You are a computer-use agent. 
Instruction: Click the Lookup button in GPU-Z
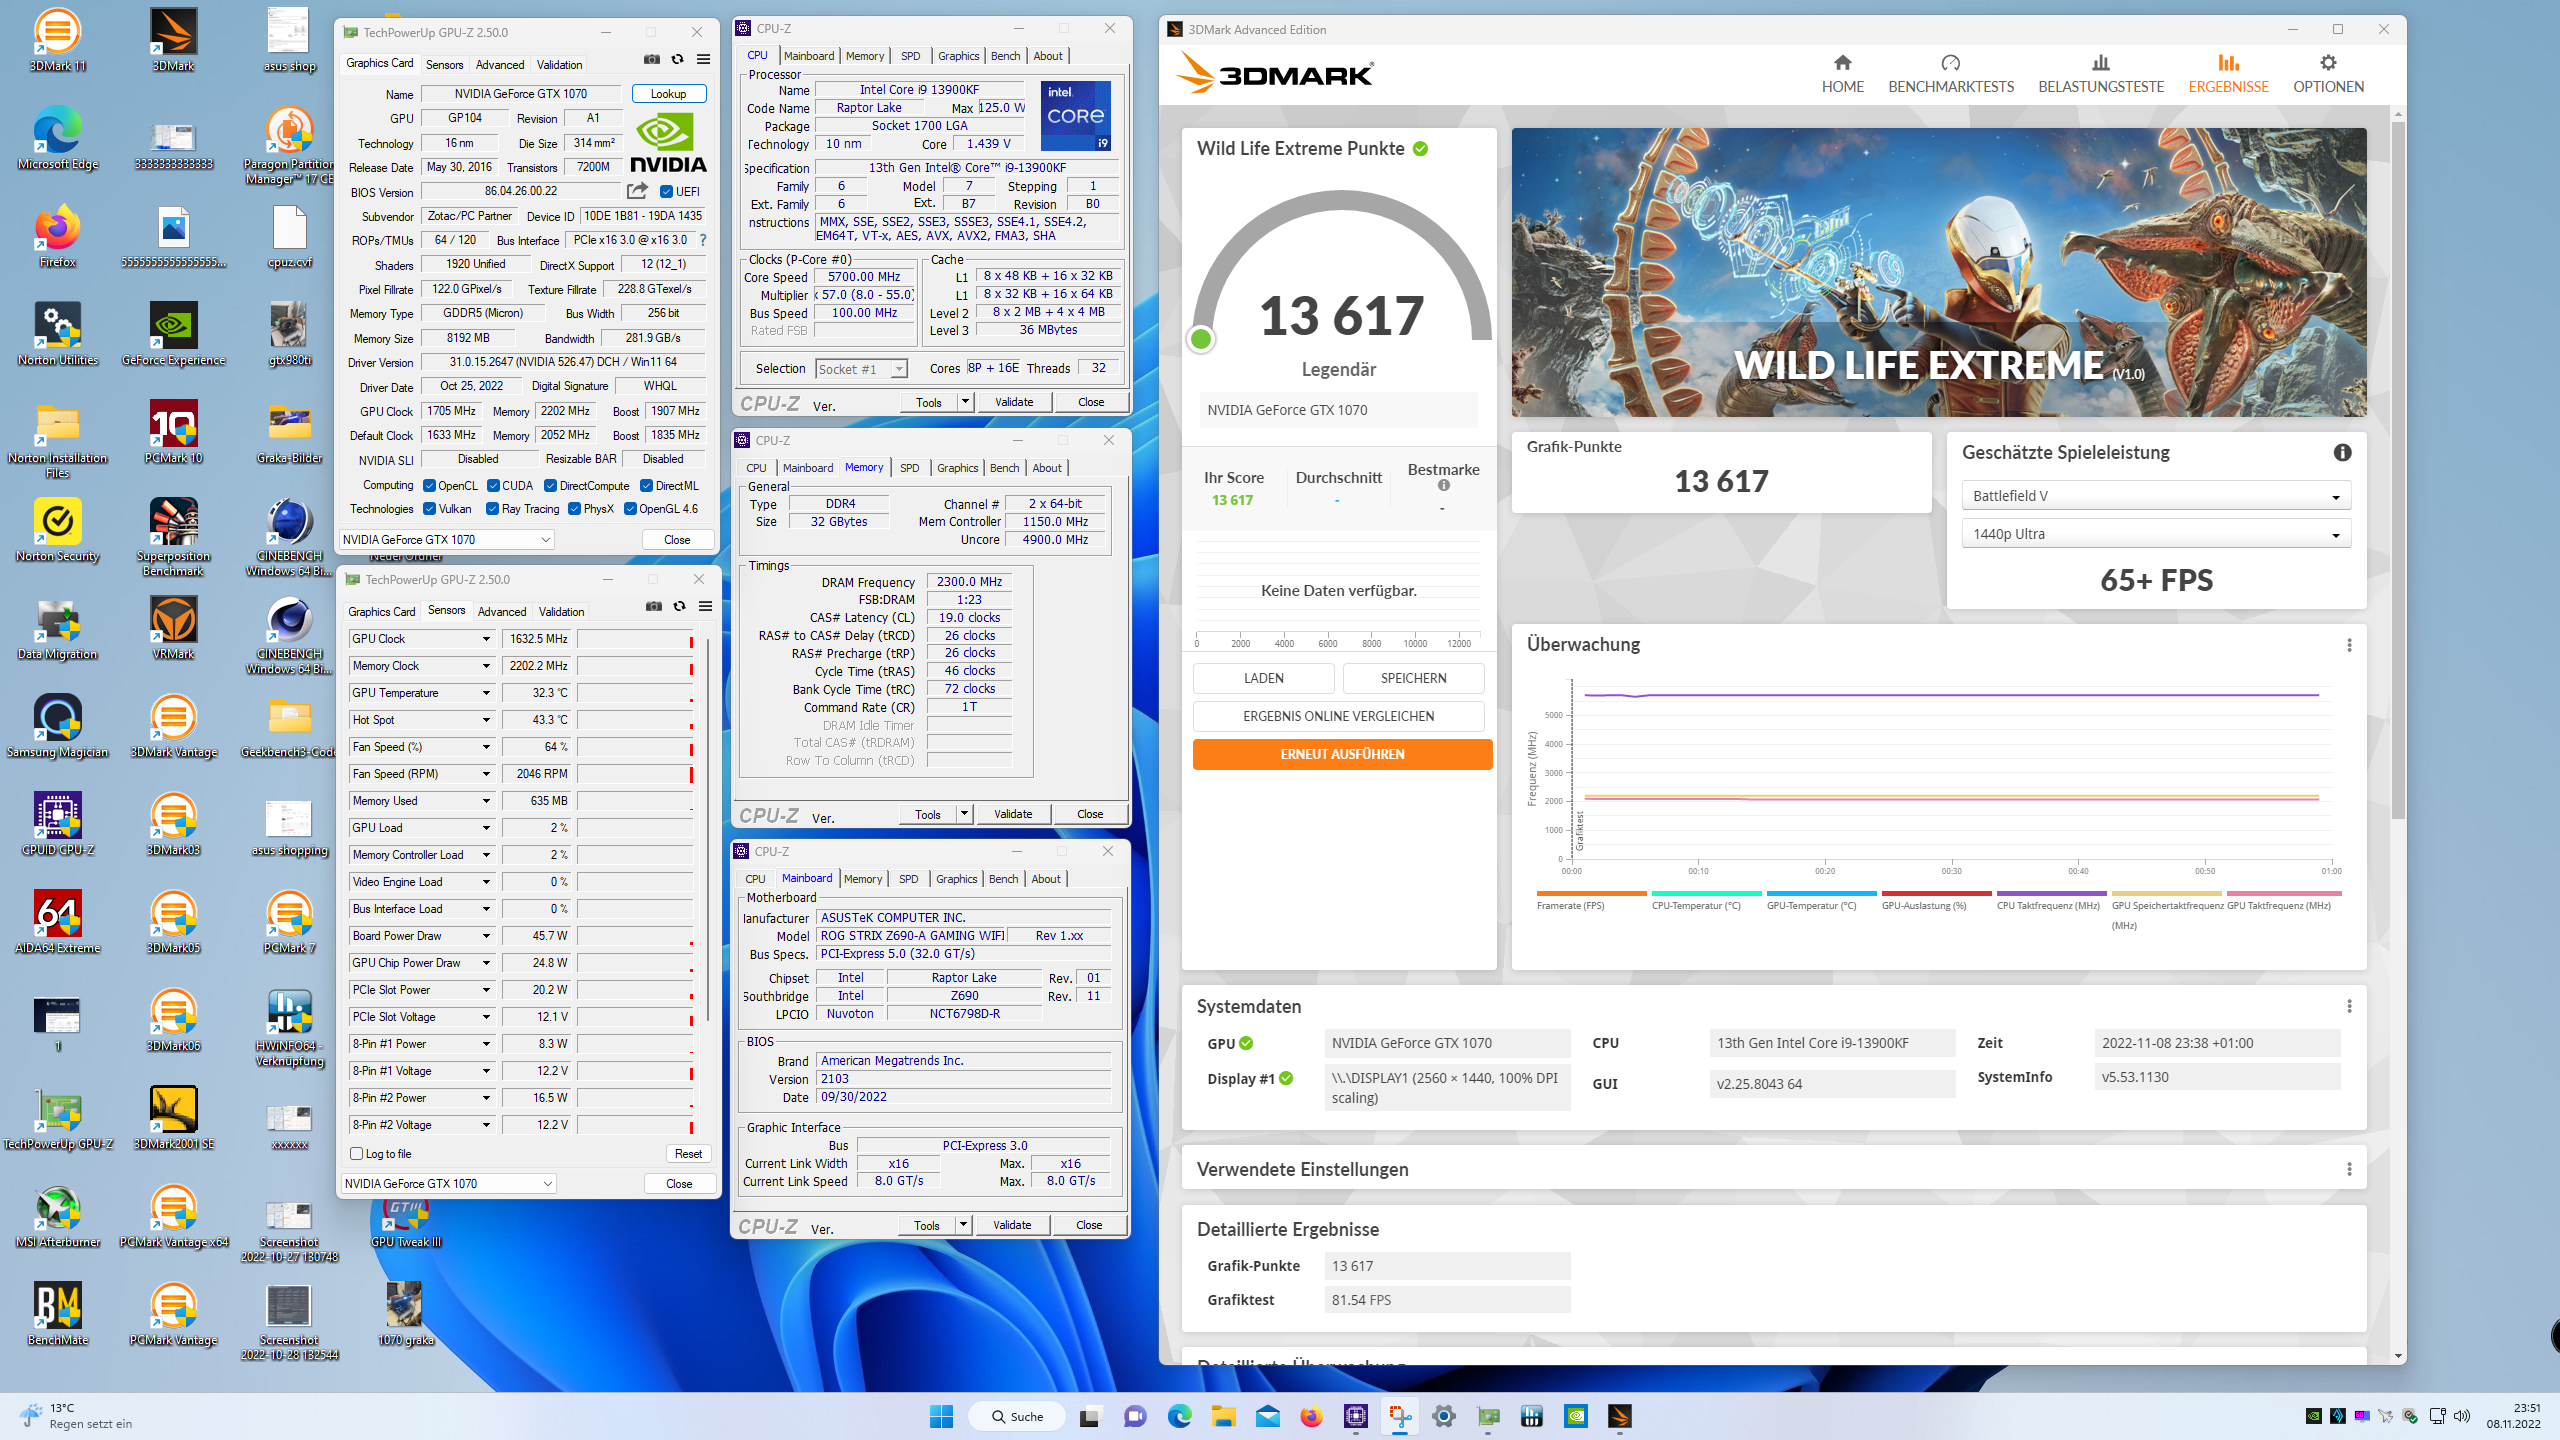pyautogui.click(x=668, y=94)
